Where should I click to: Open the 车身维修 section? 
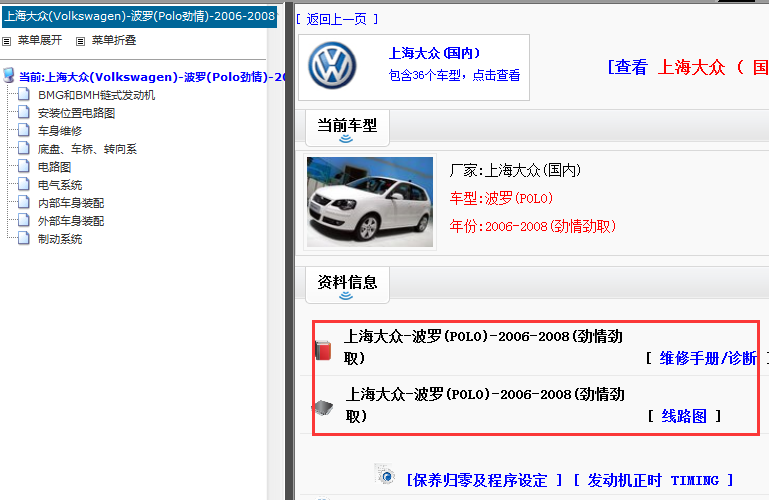(x=60, y=131)
